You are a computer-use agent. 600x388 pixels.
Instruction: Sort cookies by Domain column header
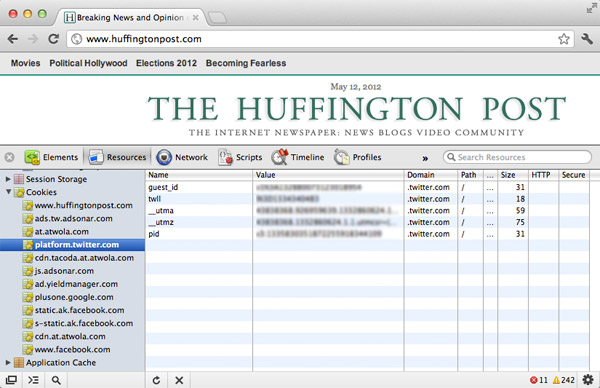pos(431,175)
